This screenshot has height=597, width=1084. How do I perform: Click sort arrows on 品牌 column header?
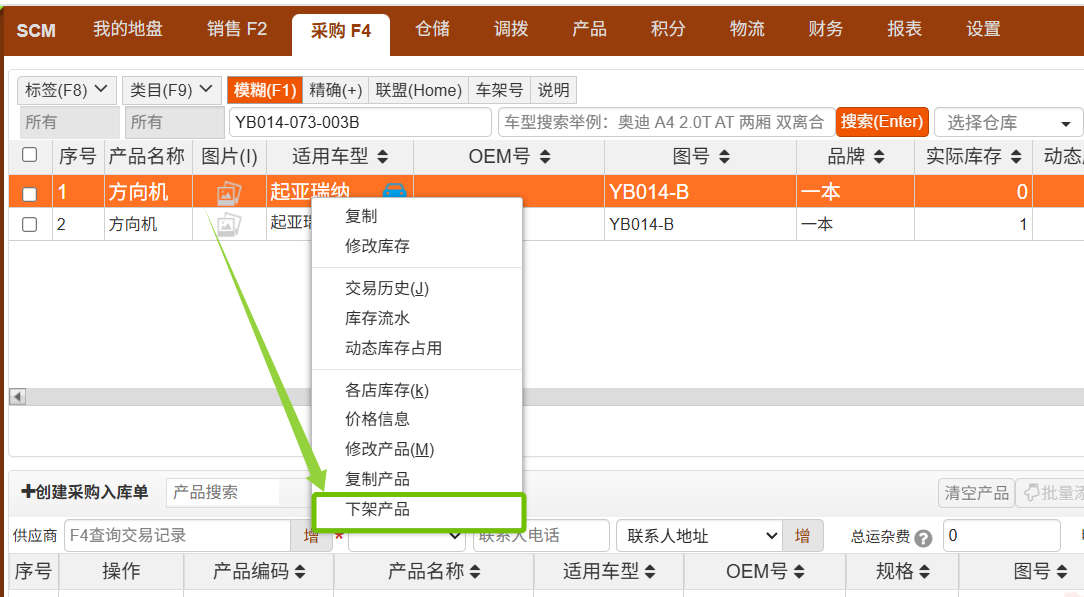(x=879, y=157)
